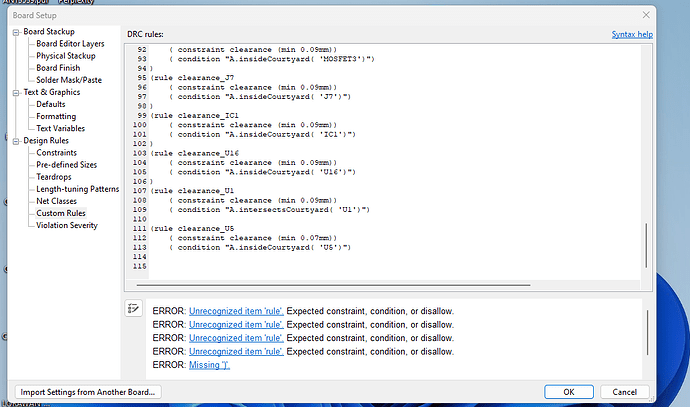This screenshot has width=690, height=407.
Task: Collapse the Board Stackup tree node
Action: click(x=16, y=32)
